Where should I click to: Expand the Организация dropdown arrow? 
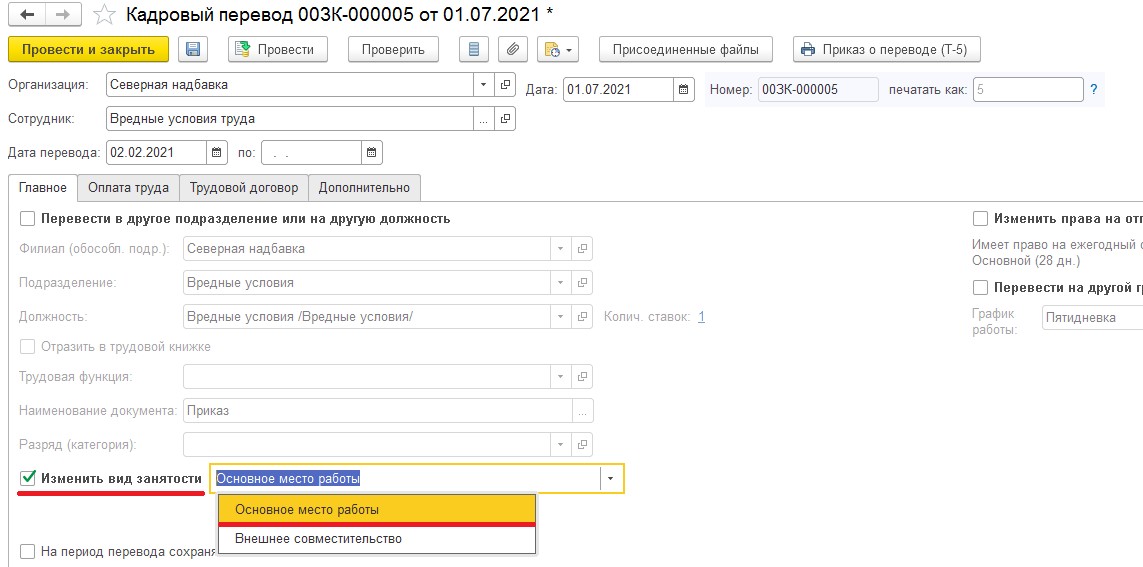[x=483, y=85]
